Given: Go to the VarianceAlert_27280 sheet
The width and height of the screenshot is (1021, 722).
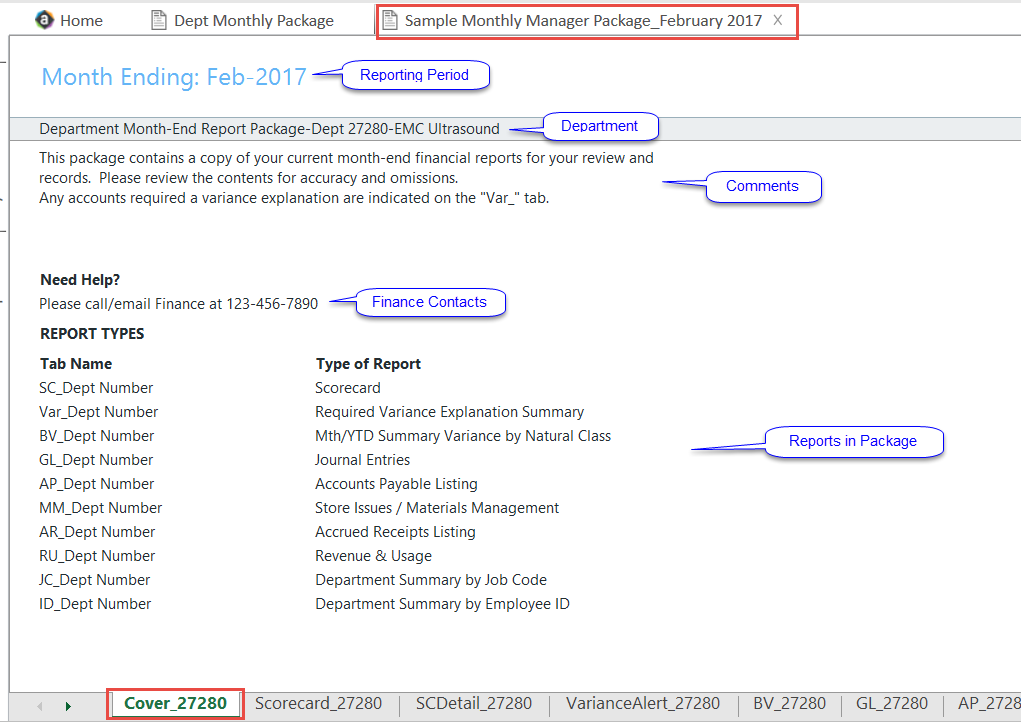Looking at the screenshot, I should pos(642,703).
